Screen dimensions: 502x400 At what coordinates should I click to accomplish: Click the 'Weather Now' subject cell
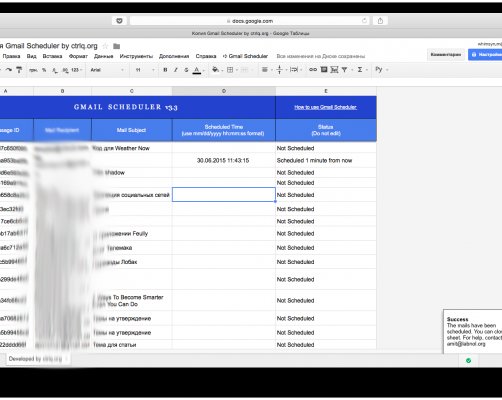click(132, 148)
